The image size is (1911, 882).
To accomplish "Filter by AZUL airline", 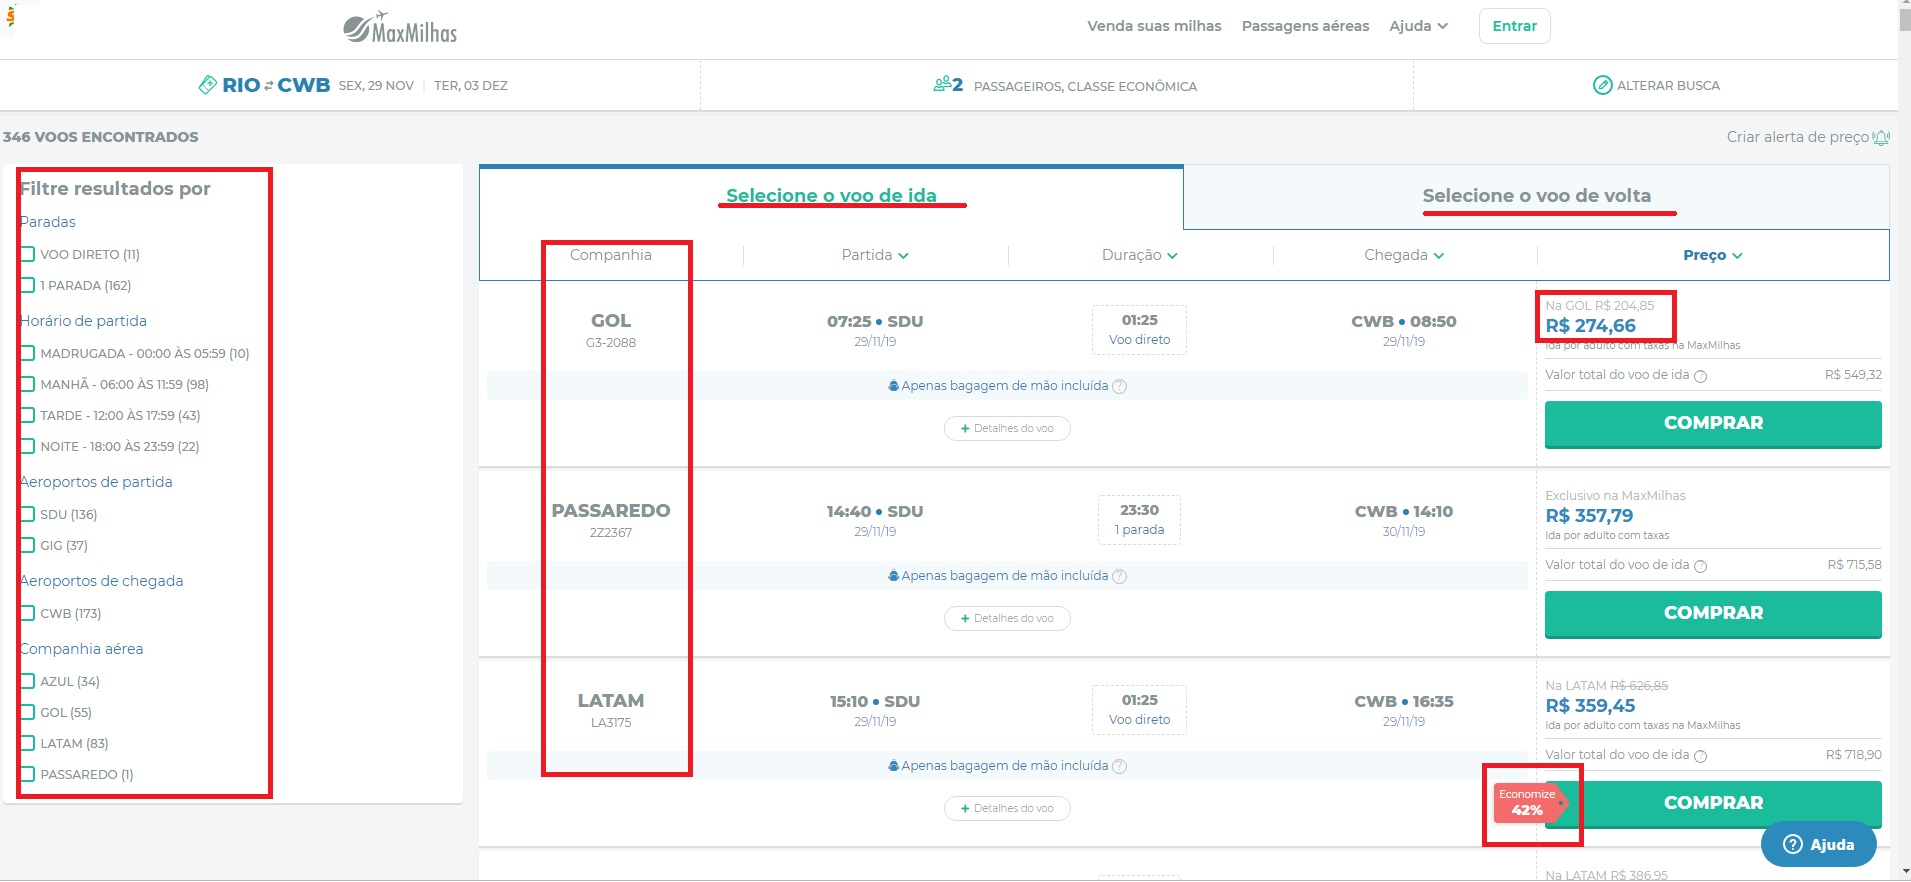I will pyautogui.click(x=28, y=681).
